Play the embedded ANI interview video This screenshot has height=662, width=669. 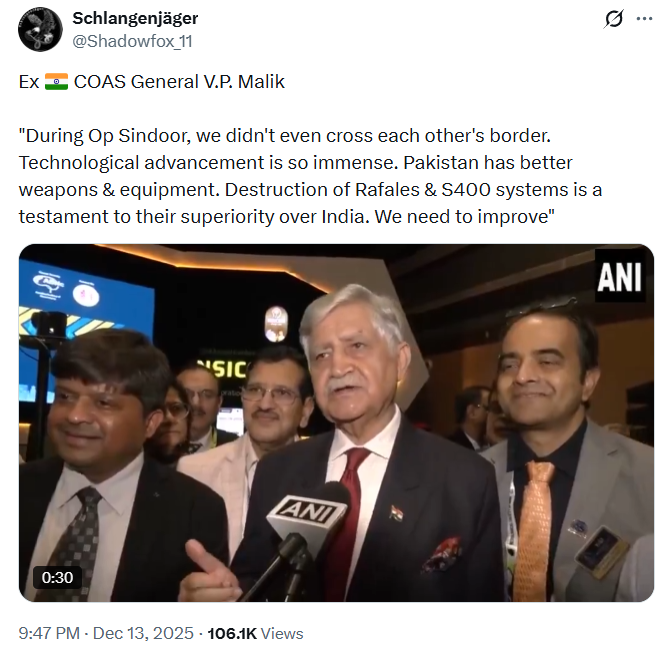(336, 423)
